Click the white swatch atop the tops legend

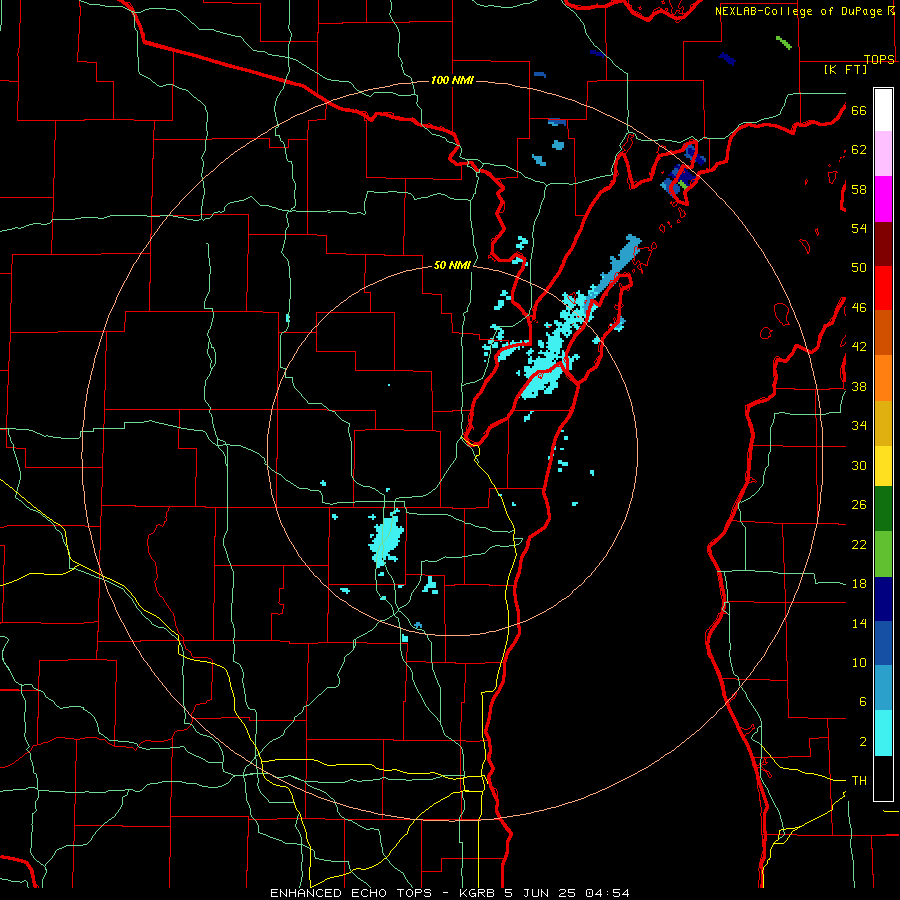(x=883, y=110)
